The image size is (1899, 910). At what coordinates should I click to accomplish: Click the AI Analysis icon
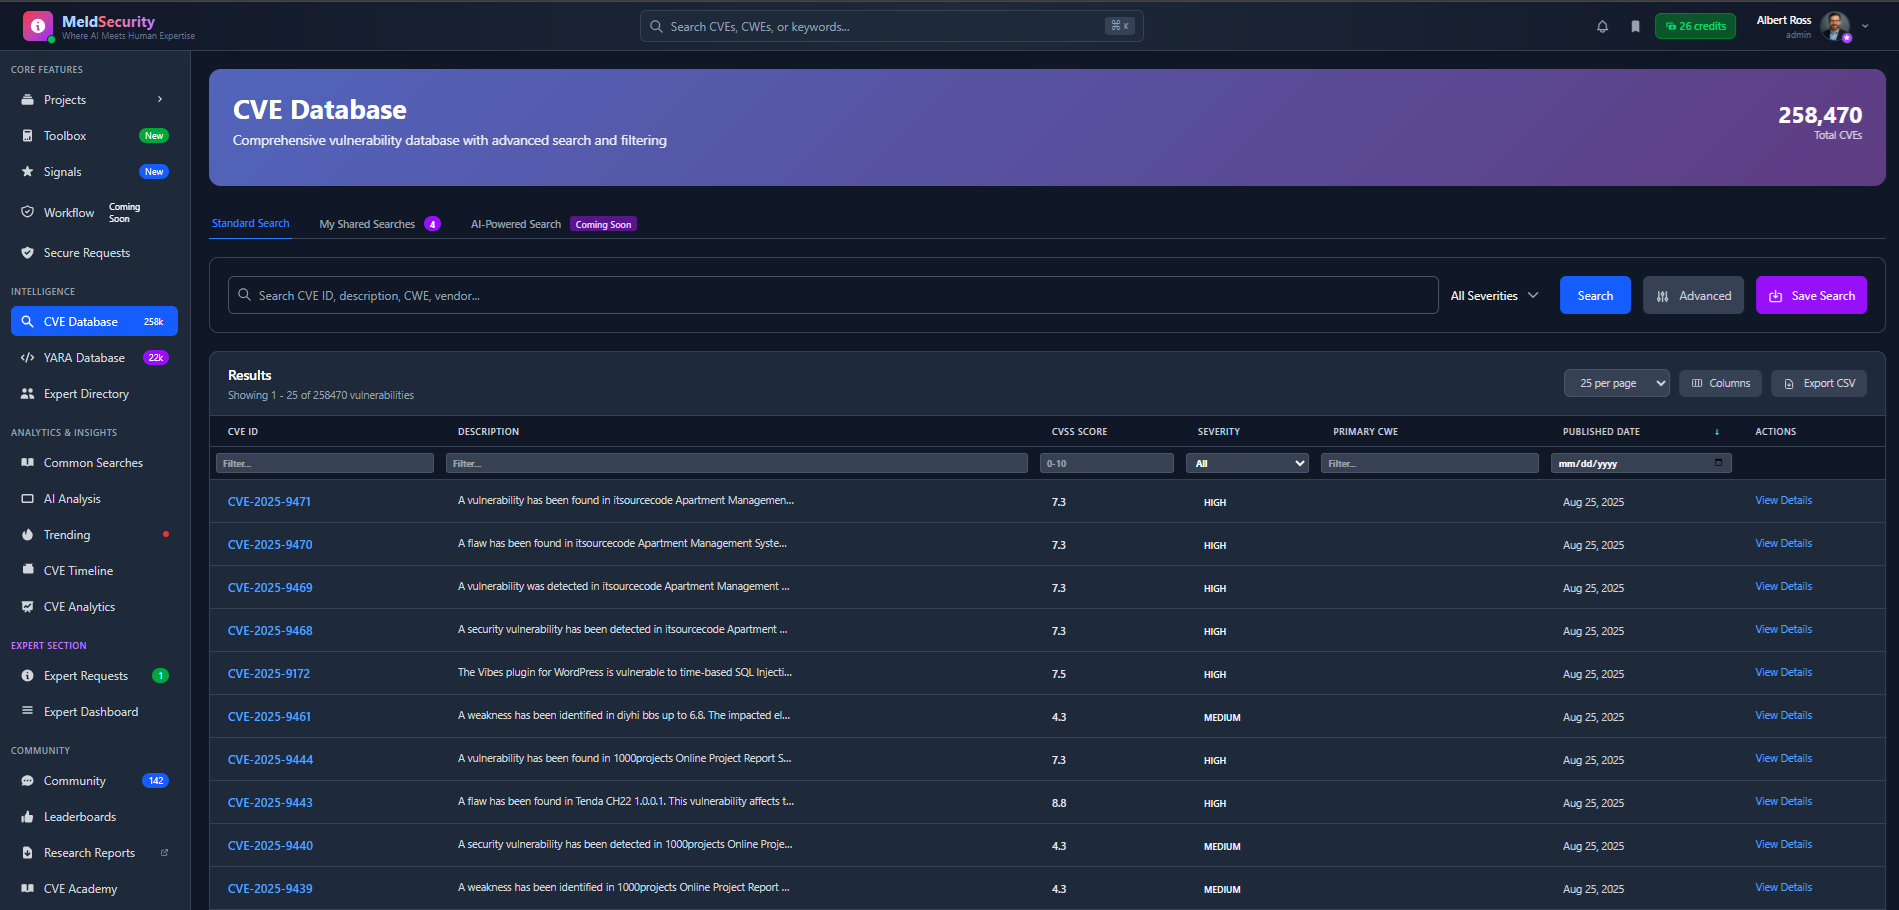coord(27,499)
